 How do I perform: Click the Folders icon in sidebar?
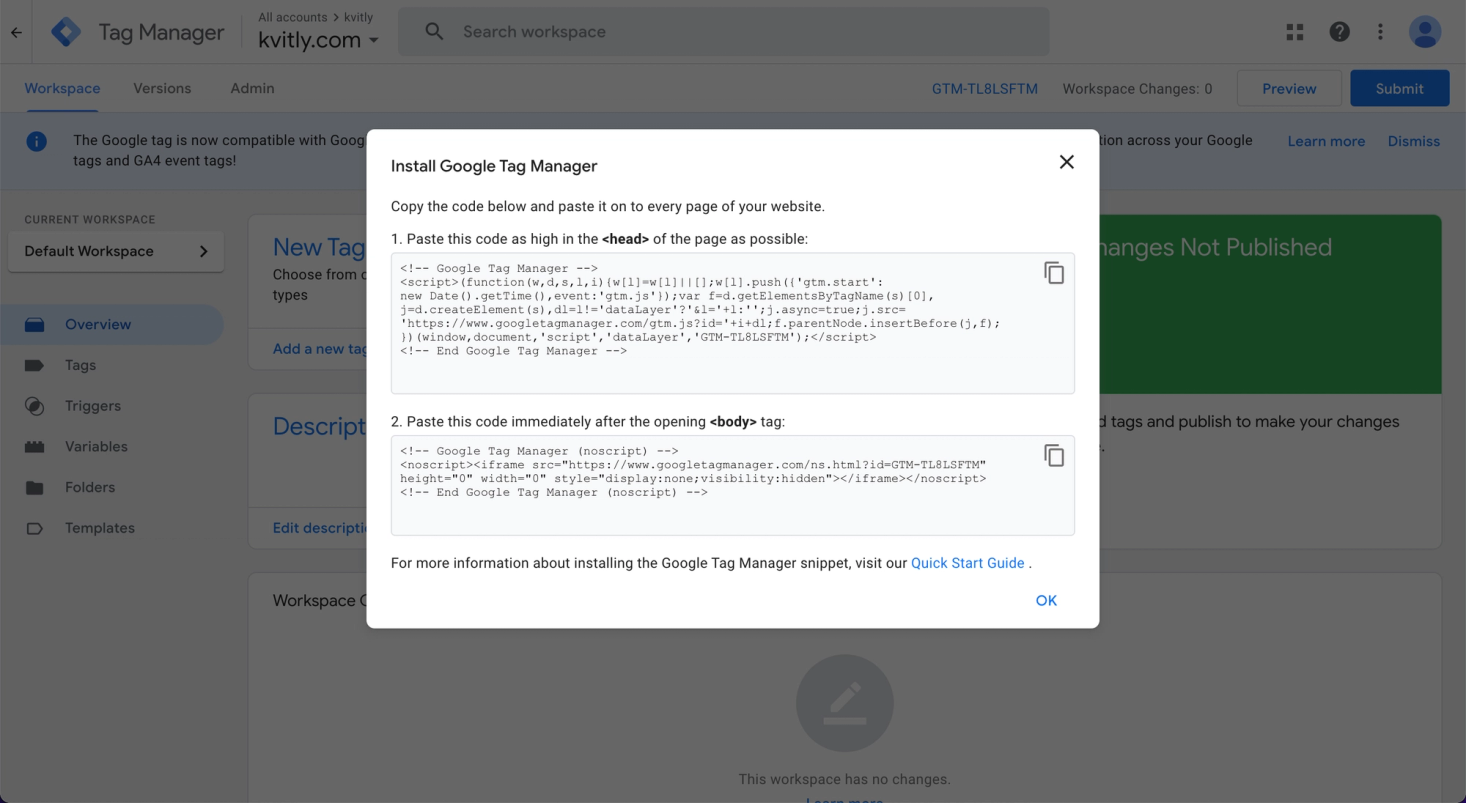coord(34,488)
